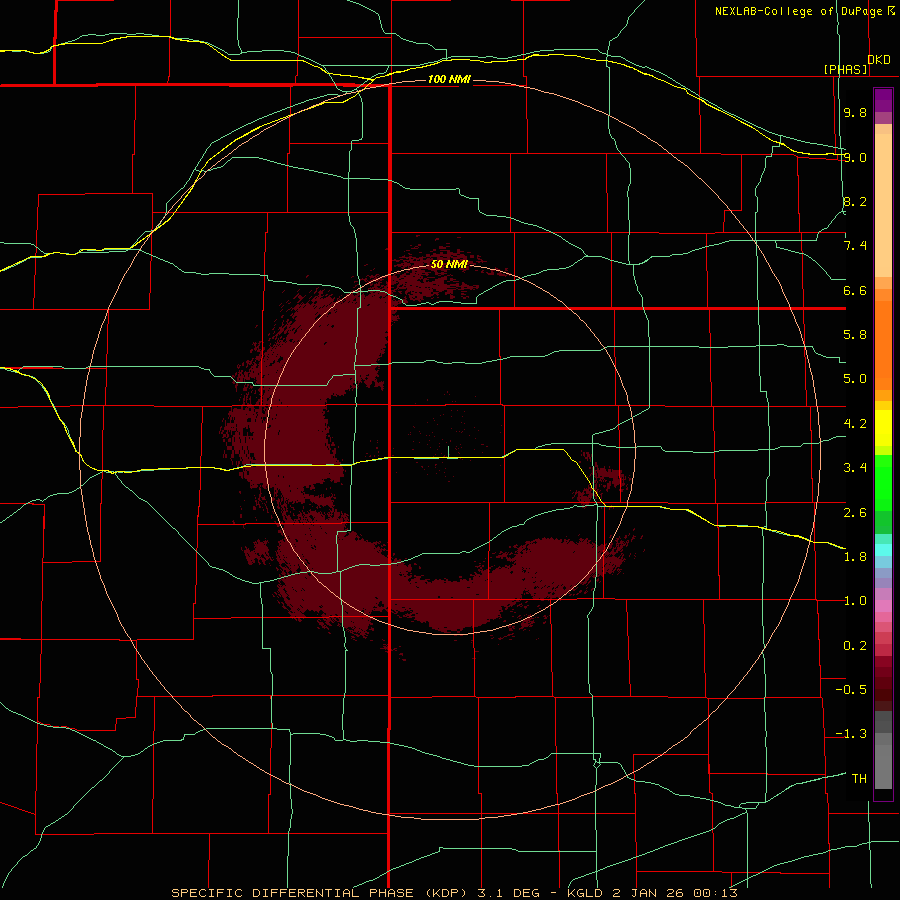Click the NEXLAB-College of DuPage label
This screenshot has height=900, width=900.
click(x=798, y=11)
